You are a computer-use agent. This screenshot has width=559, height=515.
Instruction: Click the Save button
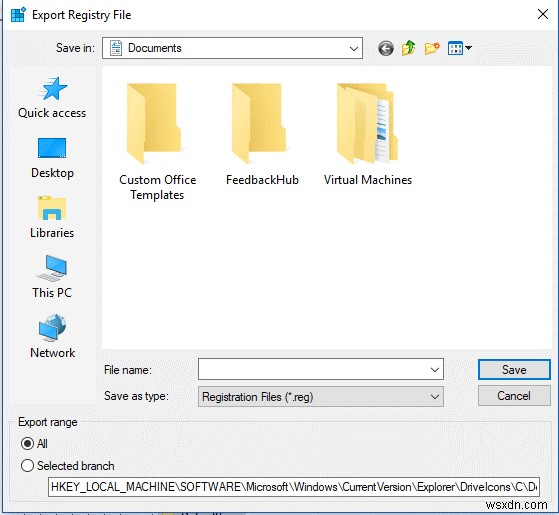tap(514, 370)
